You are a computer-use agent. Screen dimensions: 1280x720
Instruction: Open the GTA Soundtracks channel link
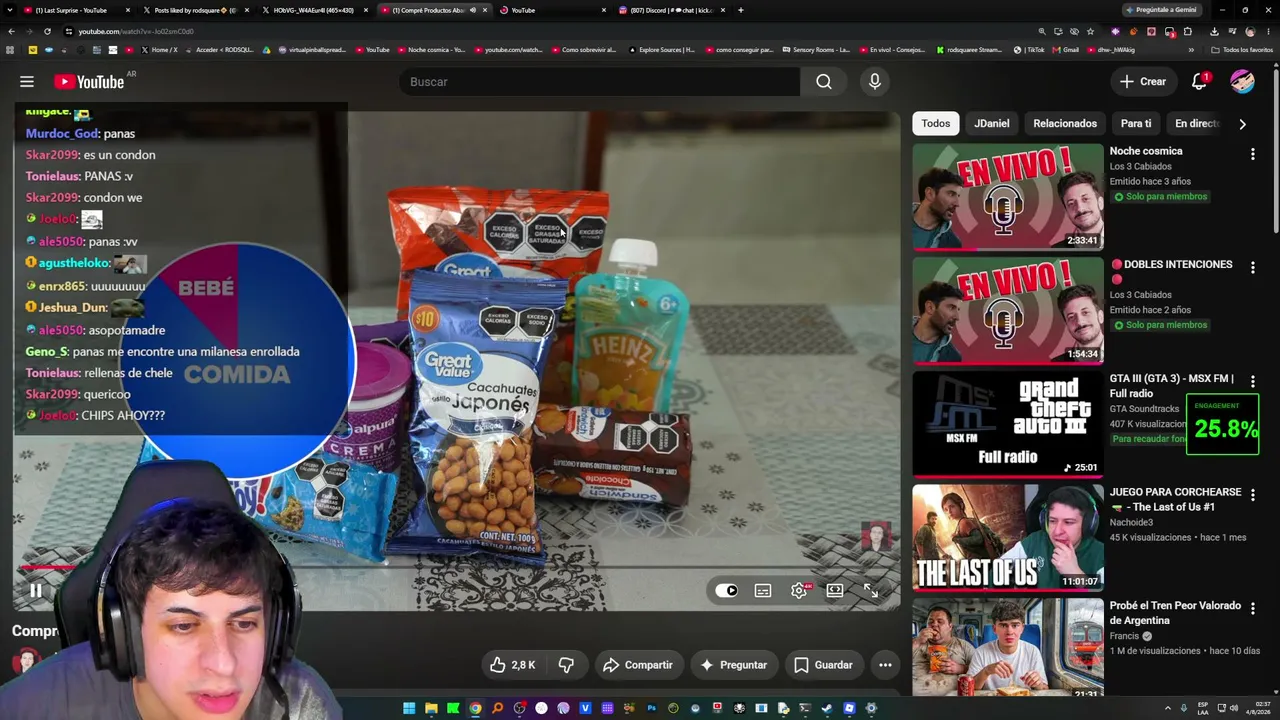1144,409
